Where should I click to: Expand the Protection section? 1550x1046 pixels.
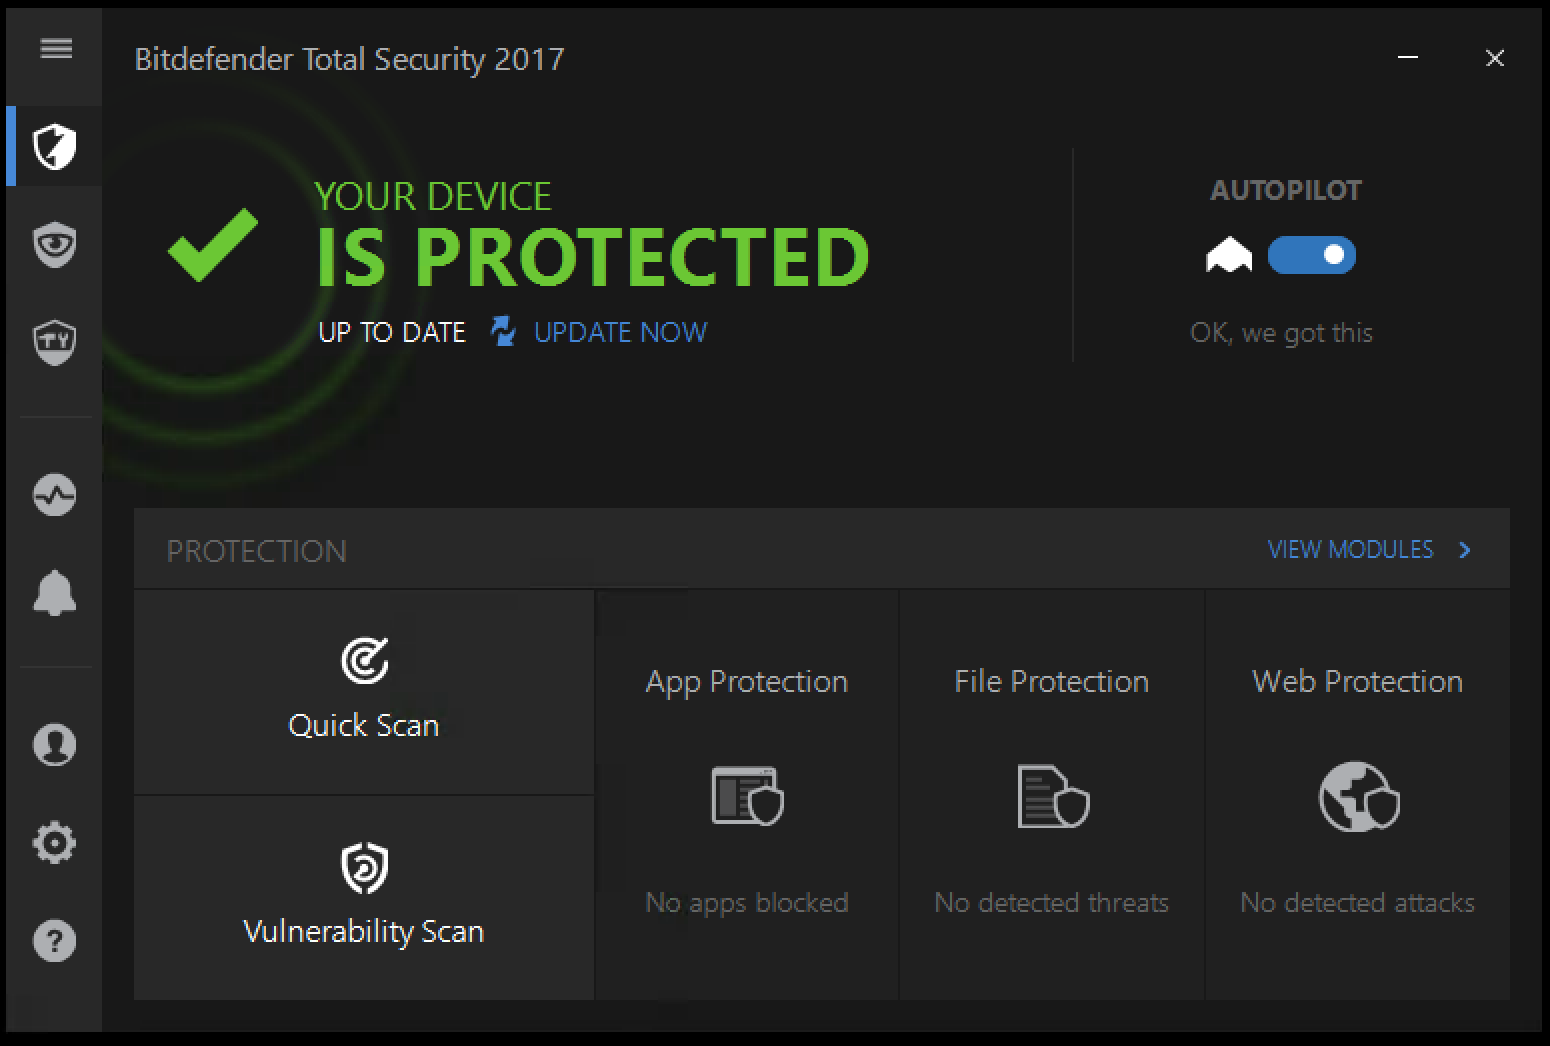coord(256,549)
